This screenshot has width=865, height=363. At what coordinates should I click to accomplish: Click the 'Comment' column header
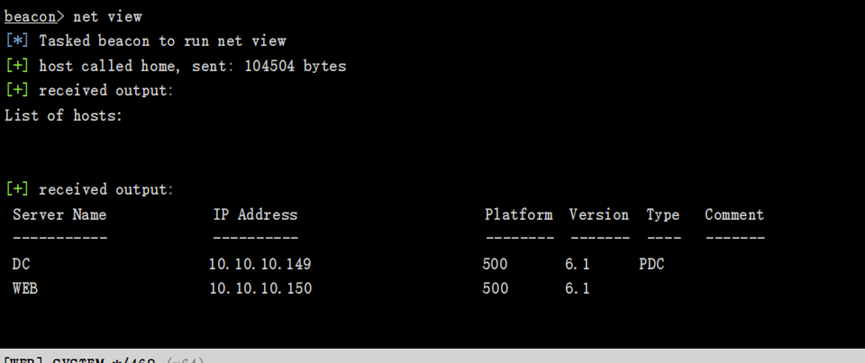click(x=734, y=215)
